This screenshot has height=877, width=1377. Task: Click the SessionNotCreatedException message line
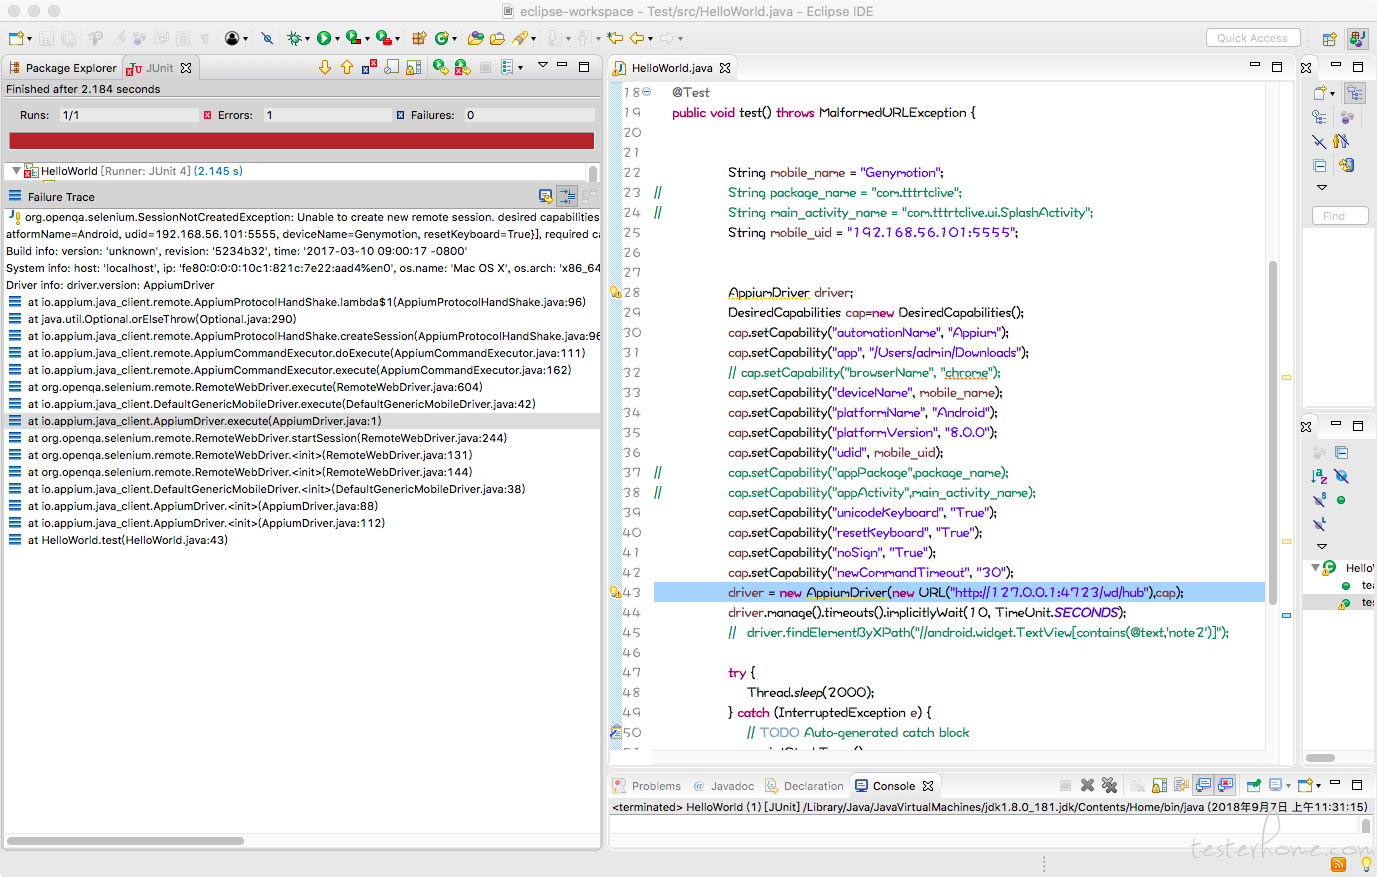303,217
